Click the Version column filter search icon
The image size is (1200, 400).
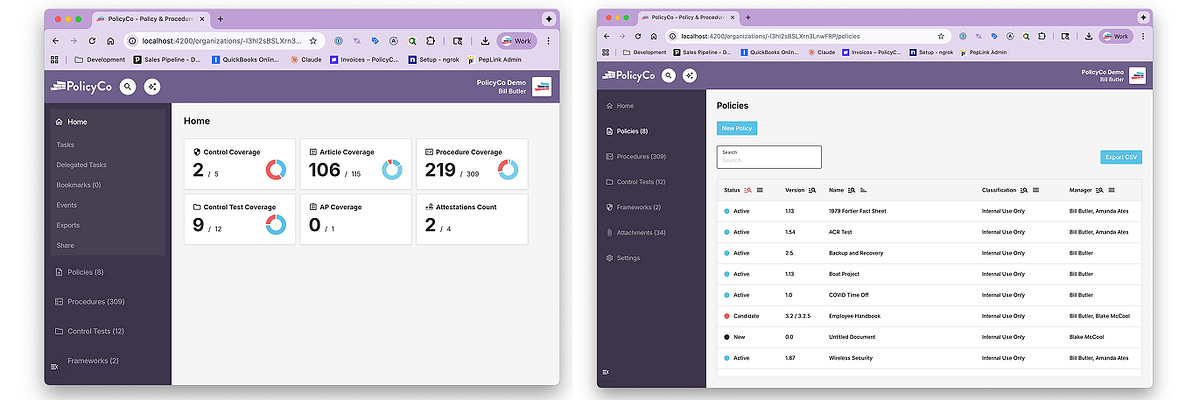812,190
